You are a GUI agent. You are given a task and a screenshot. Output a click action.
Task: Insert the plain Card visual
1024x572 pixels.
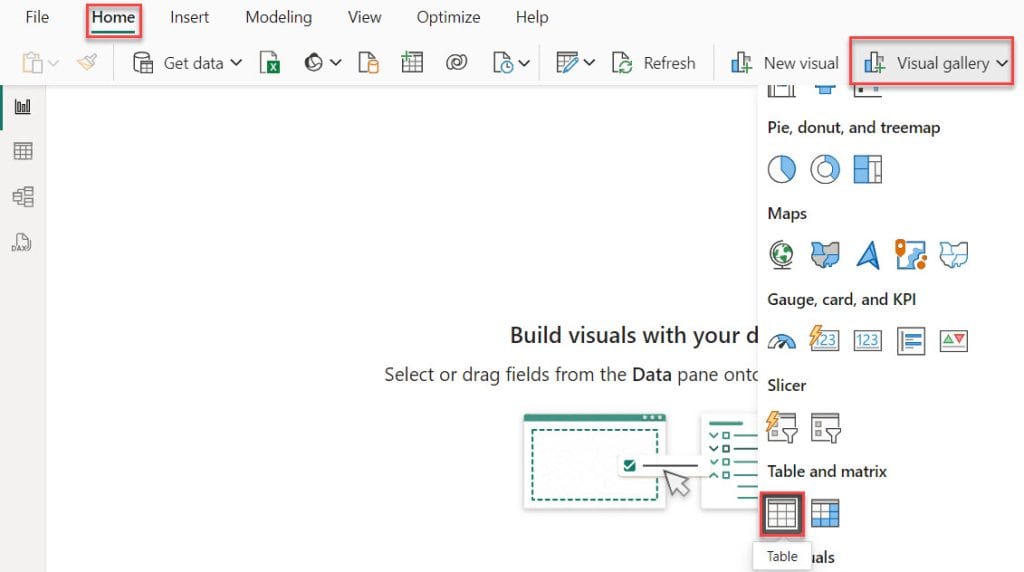click(868, 340)
